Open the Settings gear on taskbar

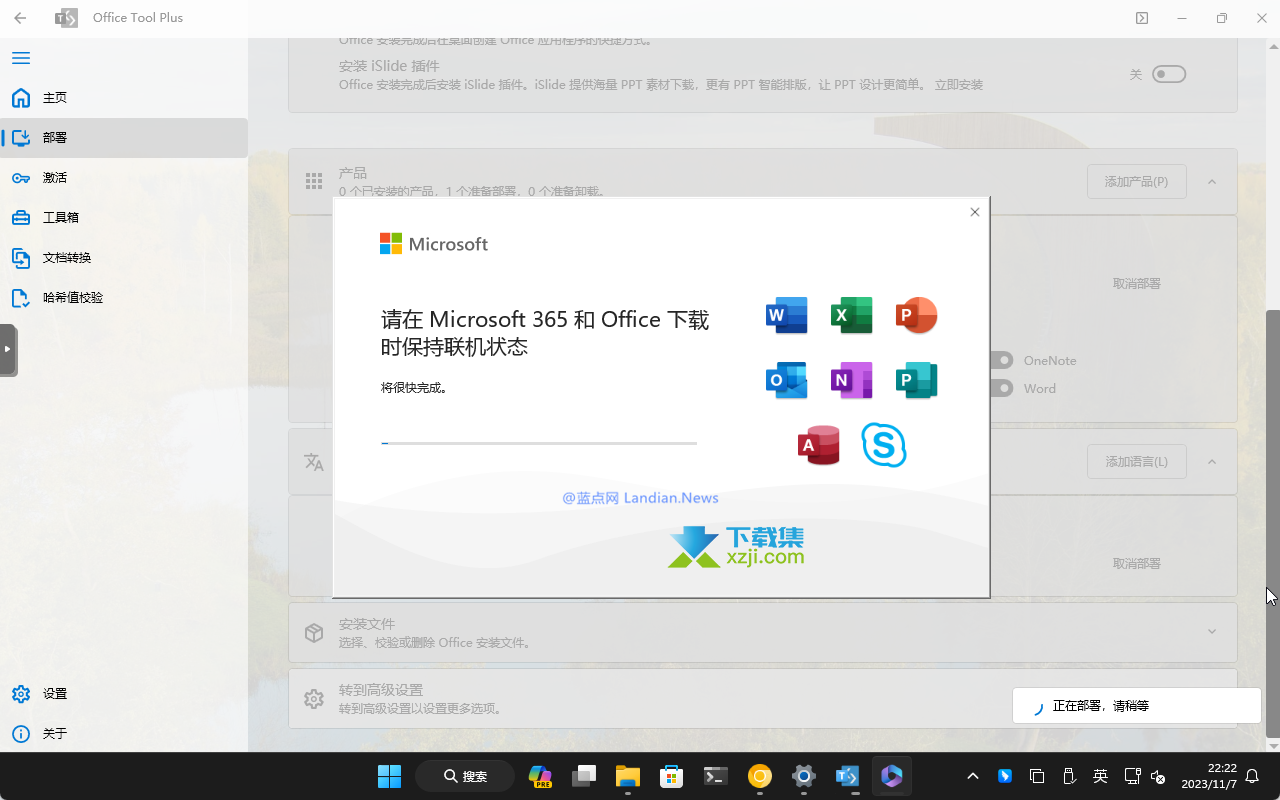(804, 776)
